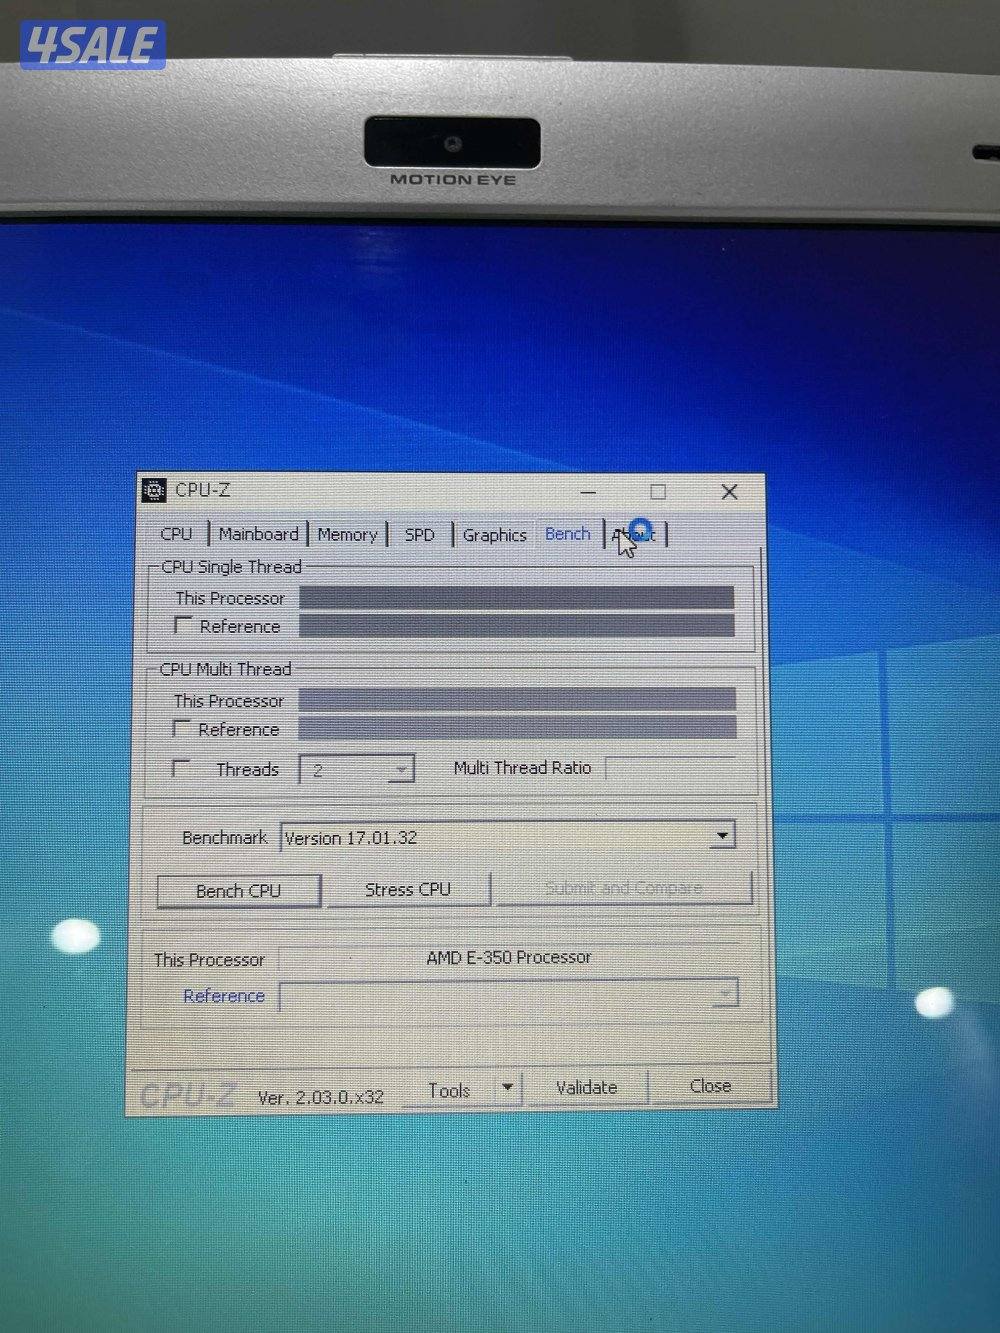
Task: Click the CPU-Z logo at bottom left
Action: click(x=185, y=1091)
